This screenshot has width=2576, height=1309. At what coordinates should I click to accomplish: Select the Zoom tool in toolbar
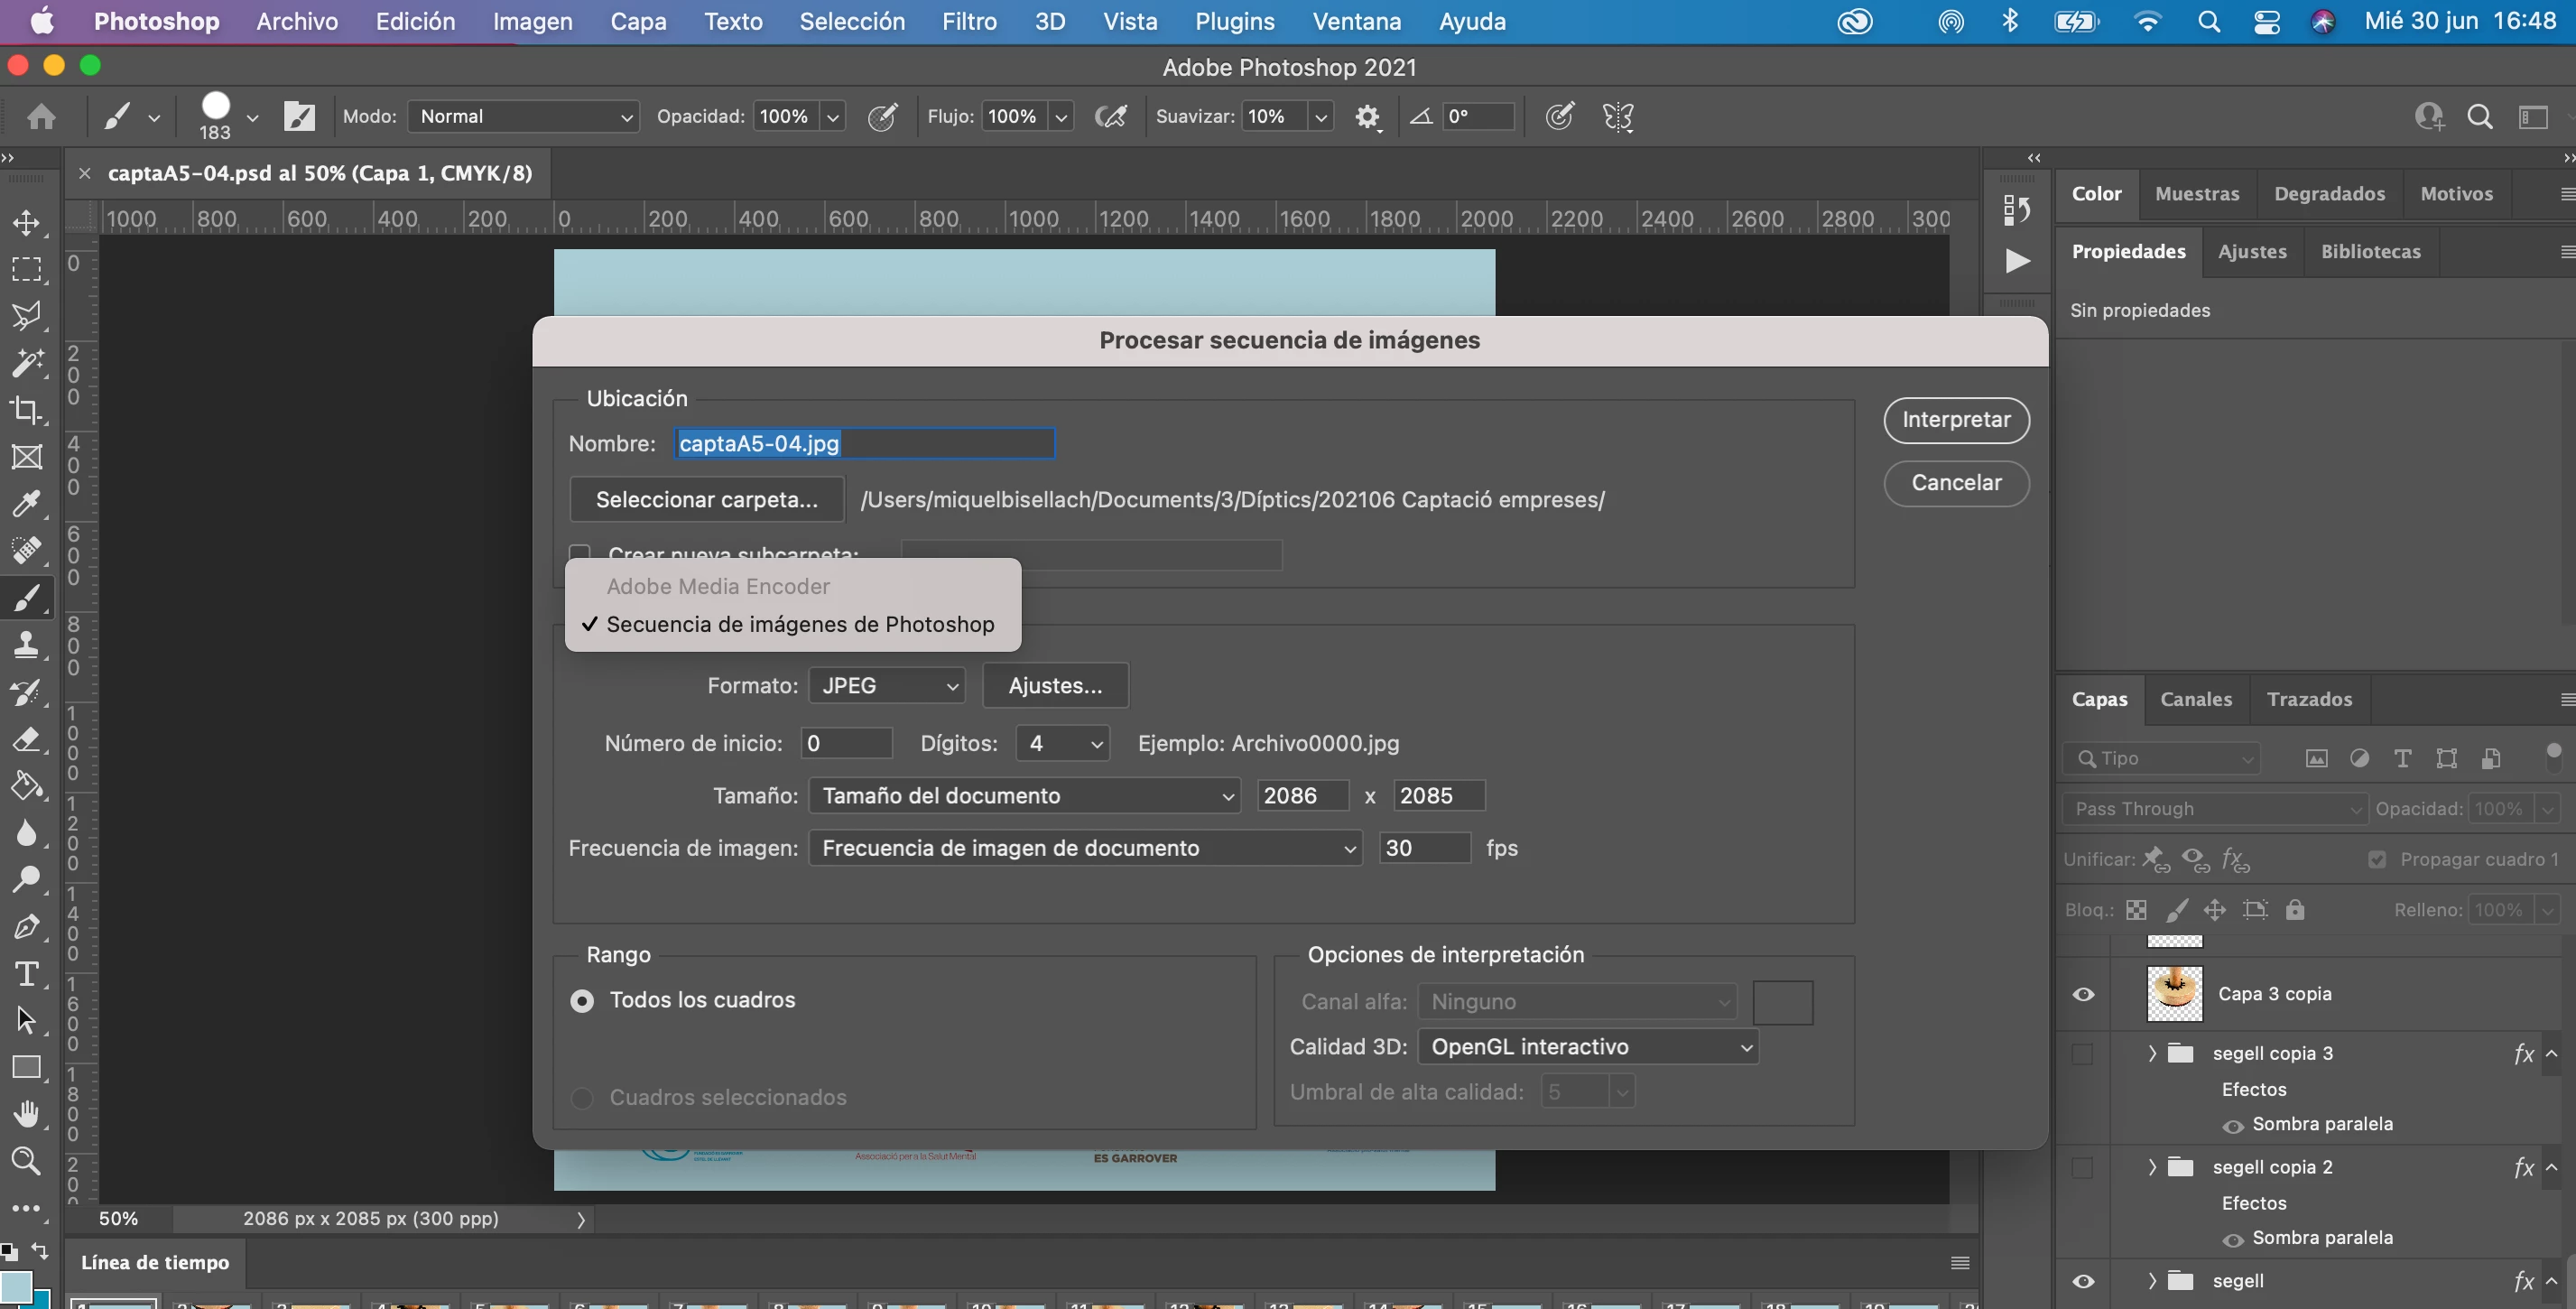pos(27,1160)
